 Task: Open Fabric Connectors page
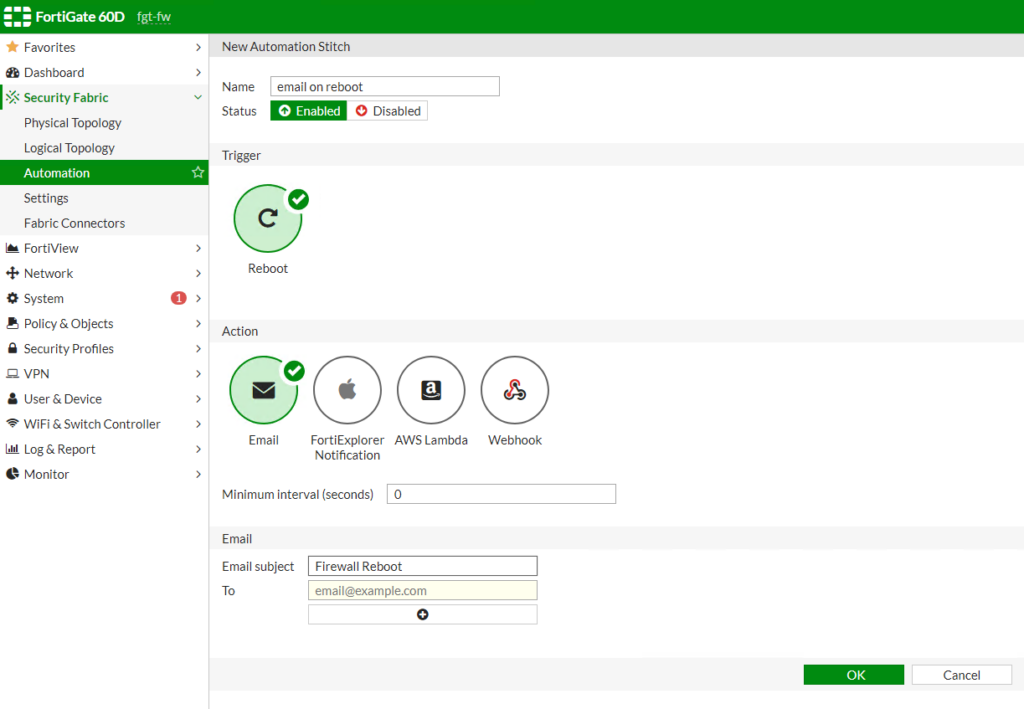click(x=75, y=223)
